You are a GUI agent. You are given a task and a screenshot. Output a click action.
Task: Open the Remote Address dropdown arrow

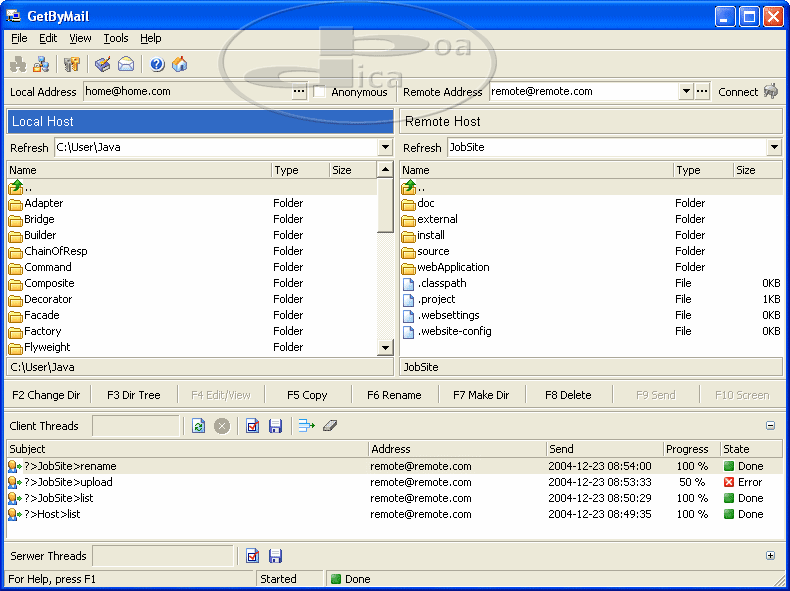point(686,91)
